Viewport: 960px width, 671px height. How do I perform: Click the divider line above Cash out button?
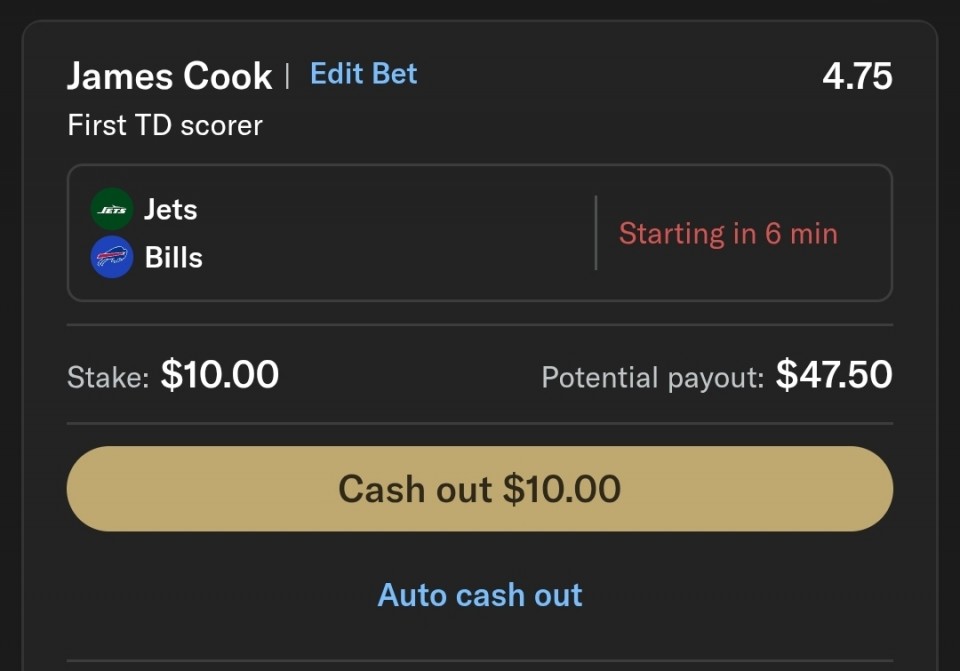tap(479, 423)
